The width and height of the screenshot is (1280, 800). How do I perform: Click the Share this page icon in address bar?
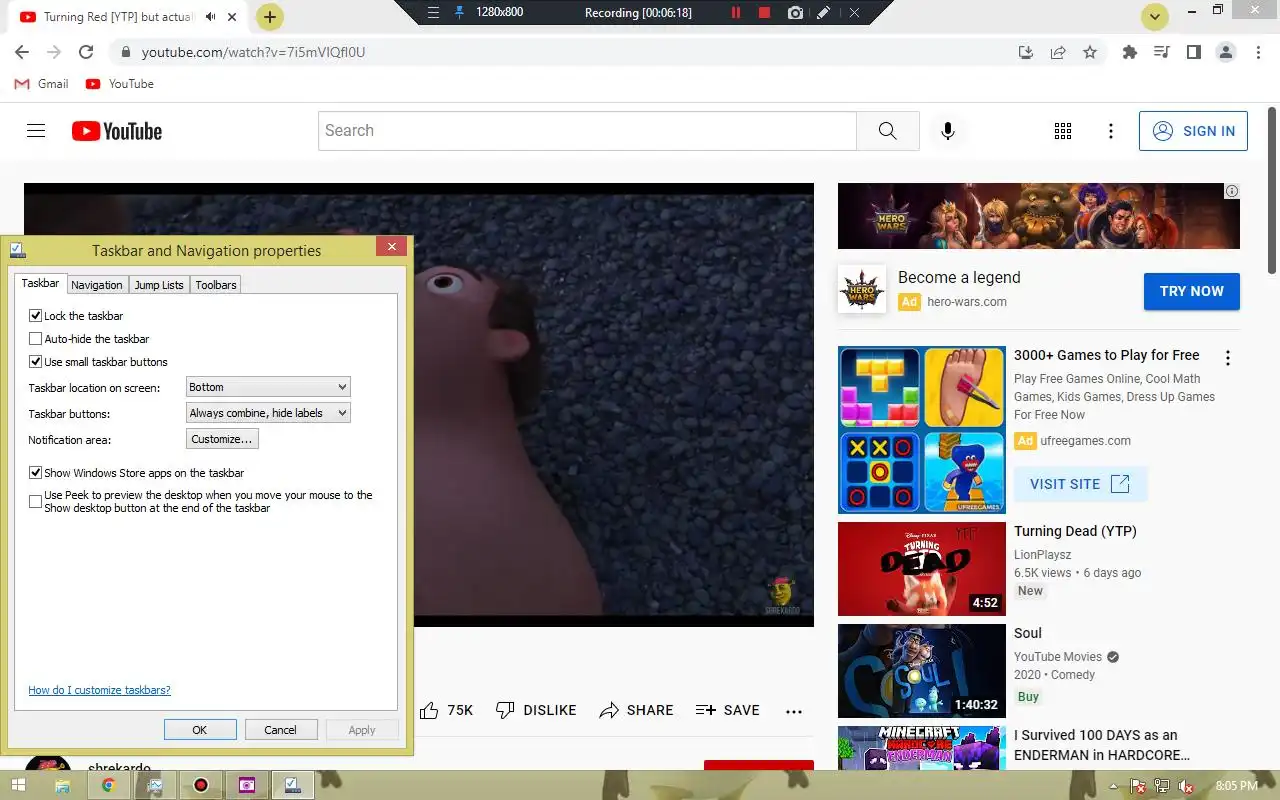[x=1058, y=52]
